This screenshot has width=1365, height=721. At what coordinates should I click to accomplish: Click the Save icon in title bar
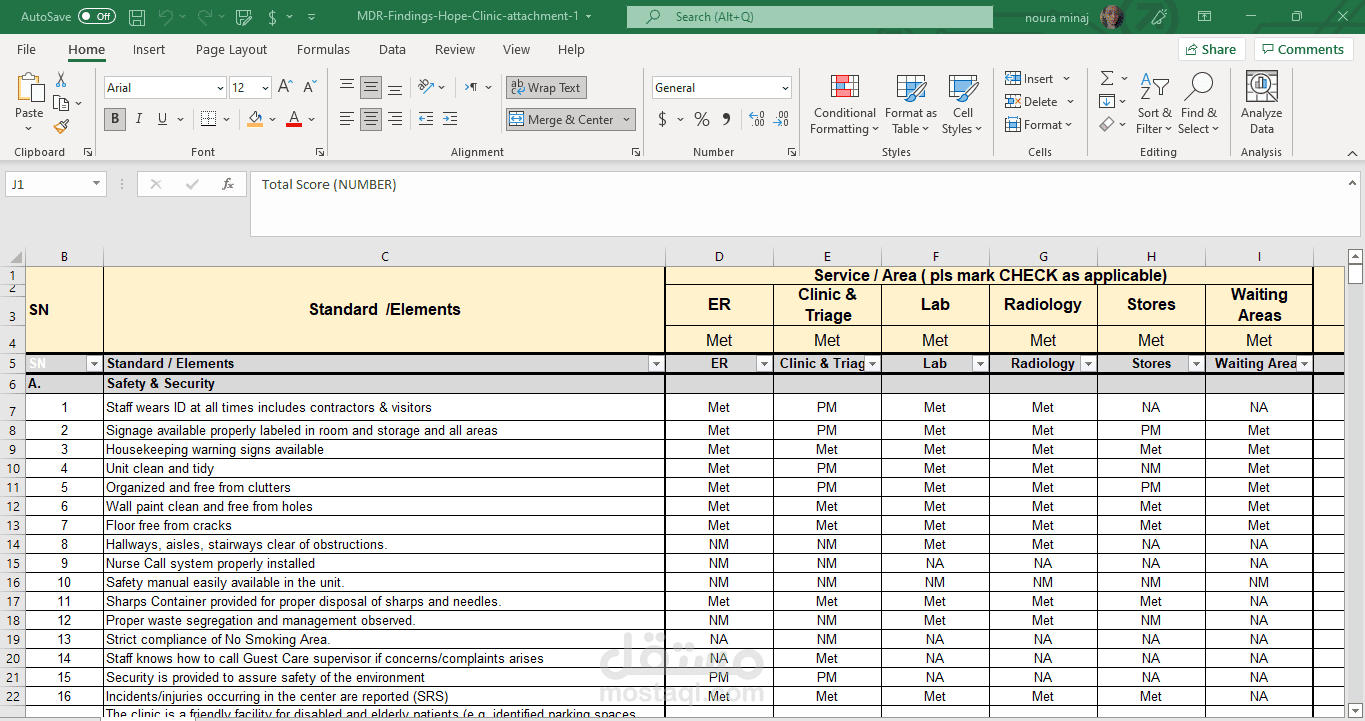(x=137, y=17)
